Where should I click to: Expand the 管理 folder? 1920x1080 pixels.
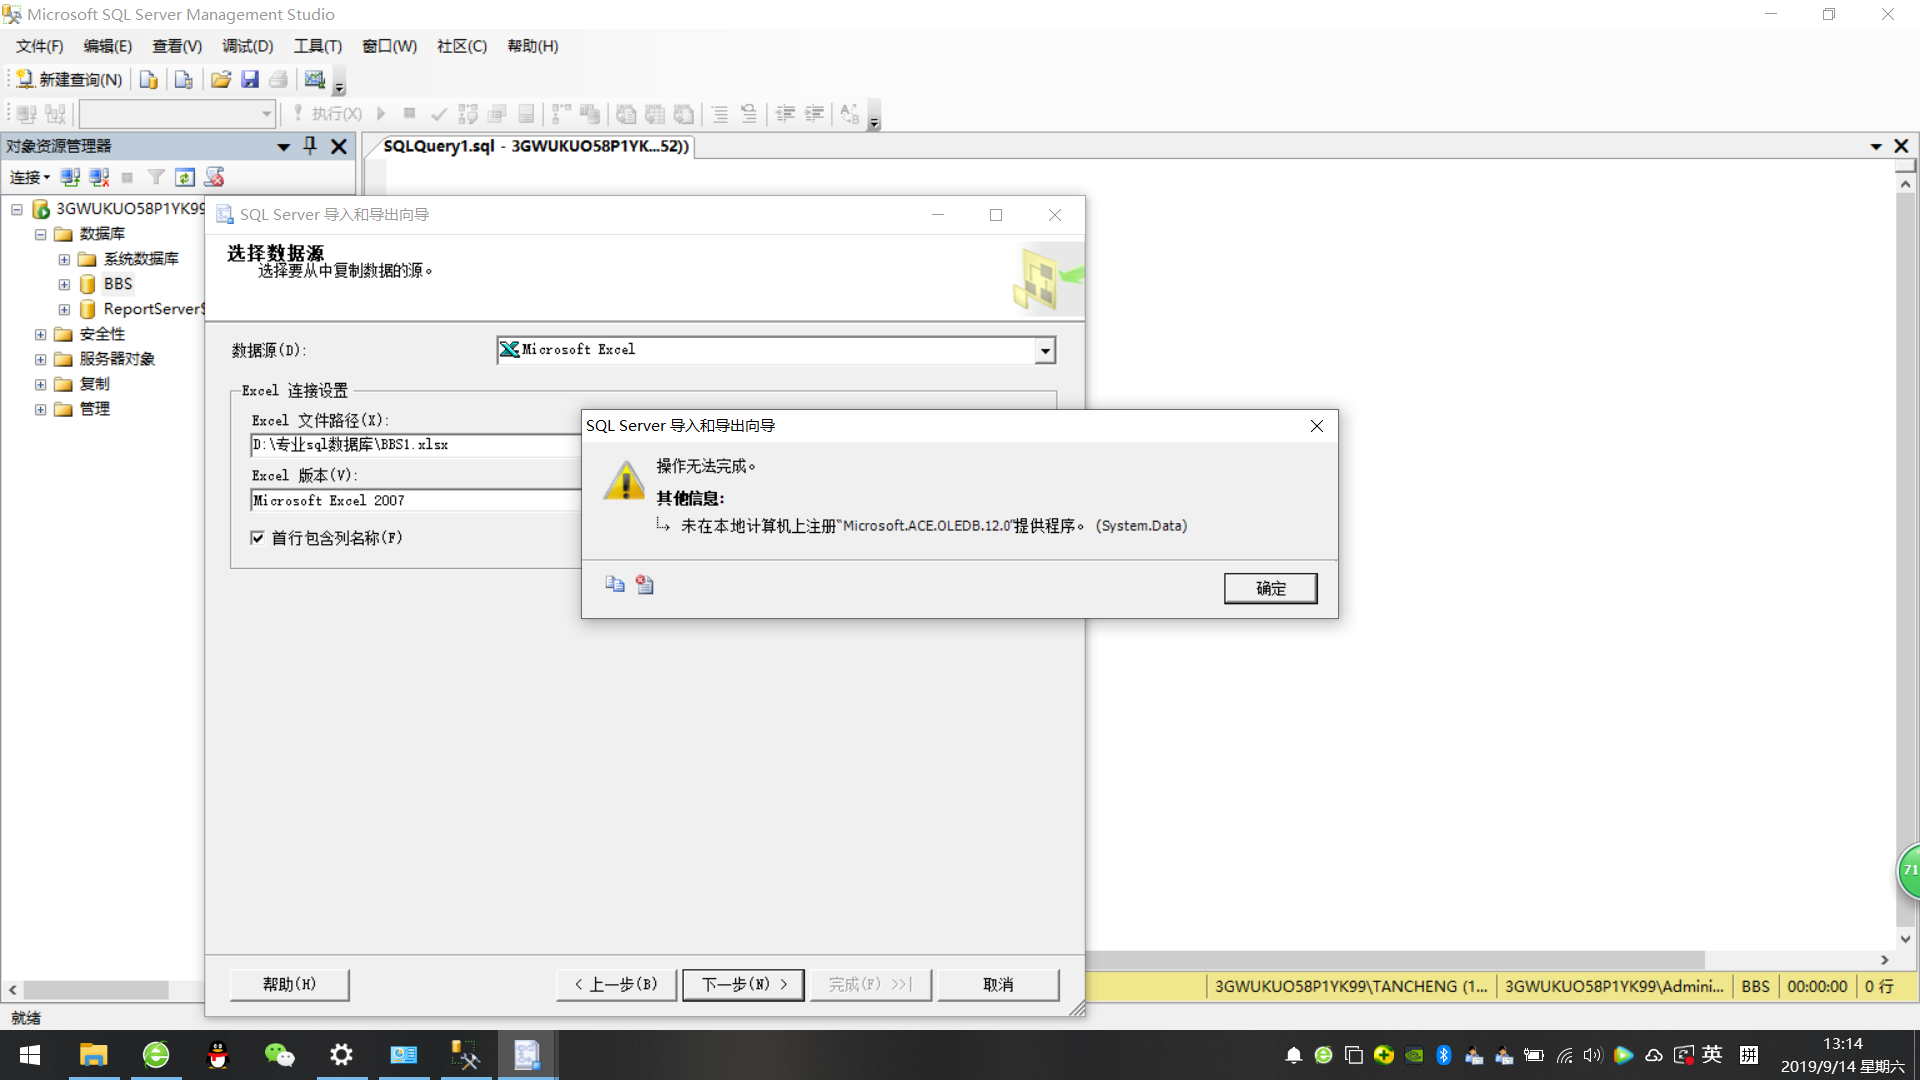[x=41, y=410]
